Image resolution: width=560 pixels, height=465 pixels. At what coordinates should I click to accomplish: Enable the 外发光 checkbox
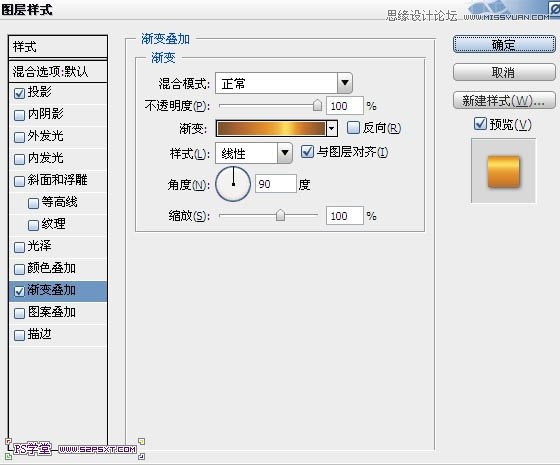point(19,137)
